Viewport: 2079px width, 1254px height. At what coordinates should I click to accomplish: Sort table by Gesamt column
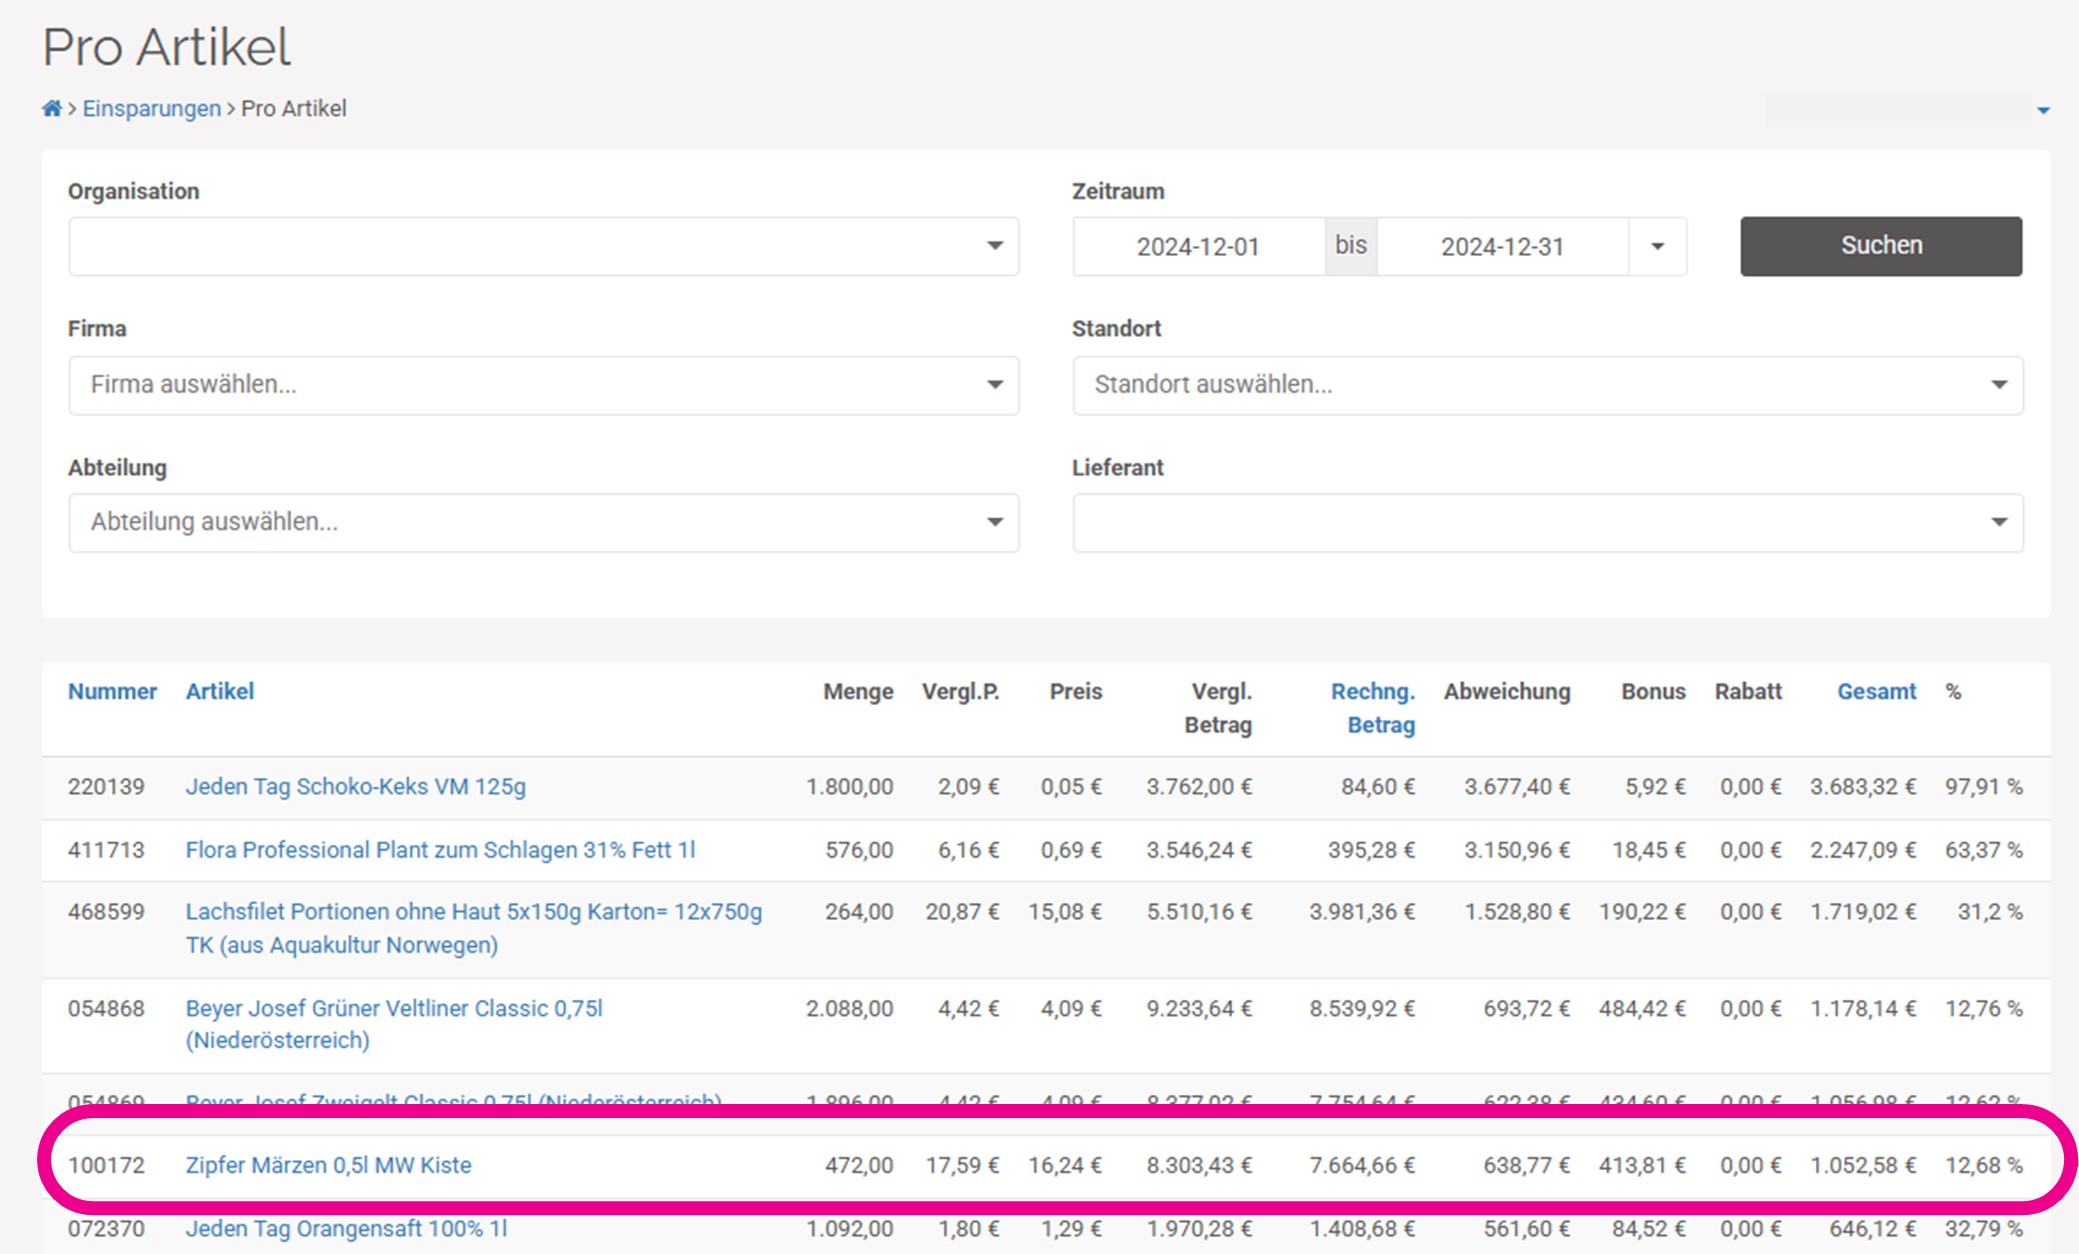pyautogui.click(x=1876, y=691)
